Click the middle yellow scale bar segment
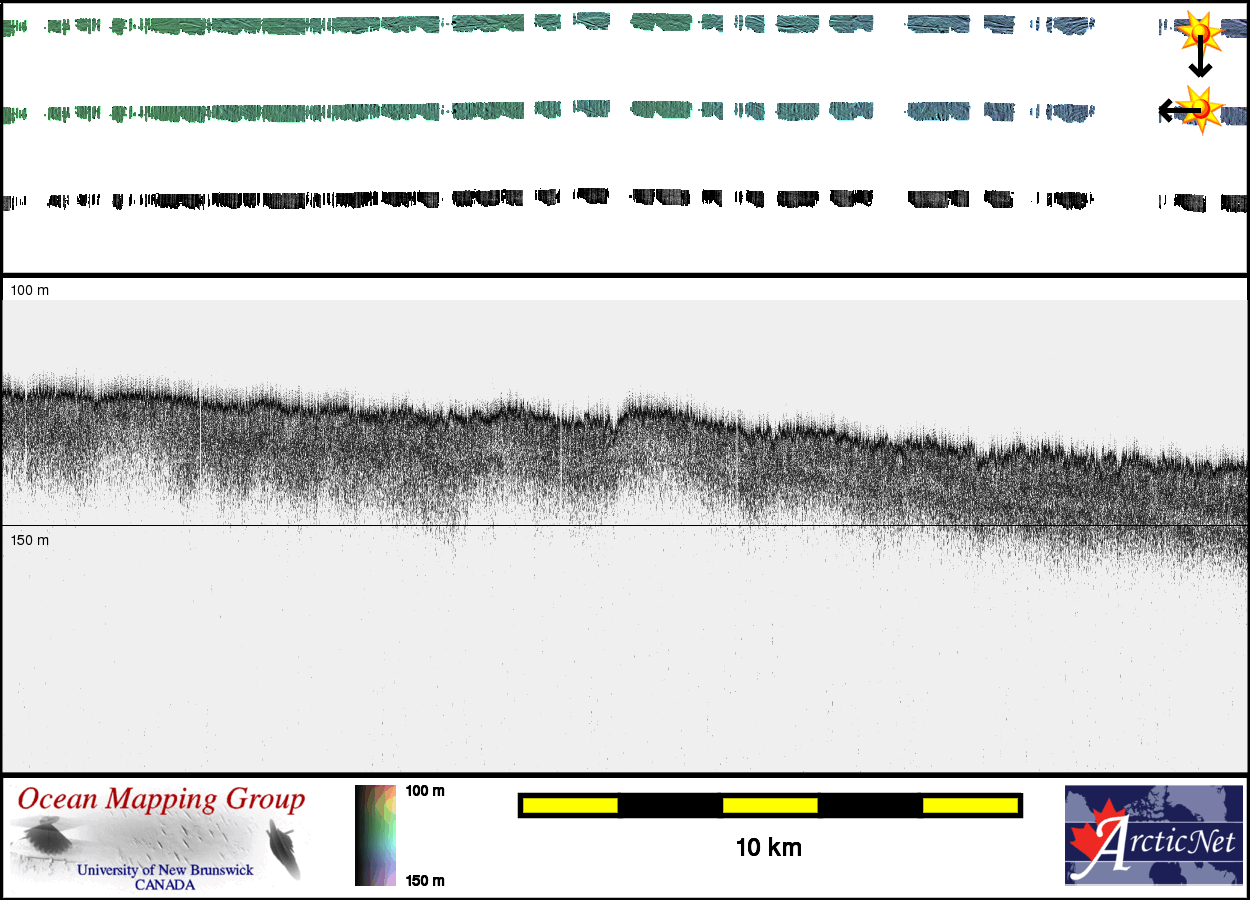1250x900 pixels. 770,805
